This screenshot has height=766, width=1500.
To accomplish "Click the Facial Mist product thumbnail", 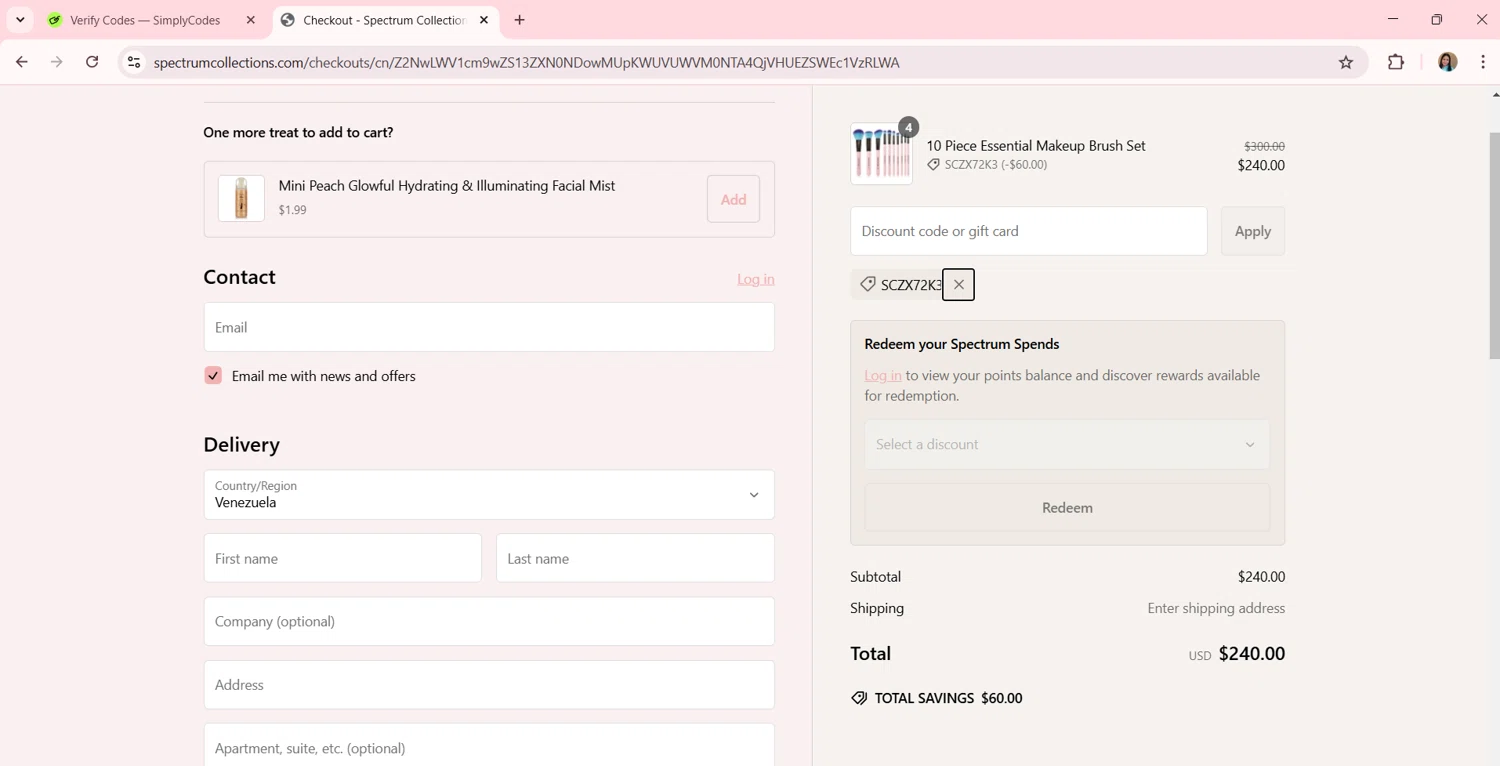I will pyautogui.click(x=241, y=198).
